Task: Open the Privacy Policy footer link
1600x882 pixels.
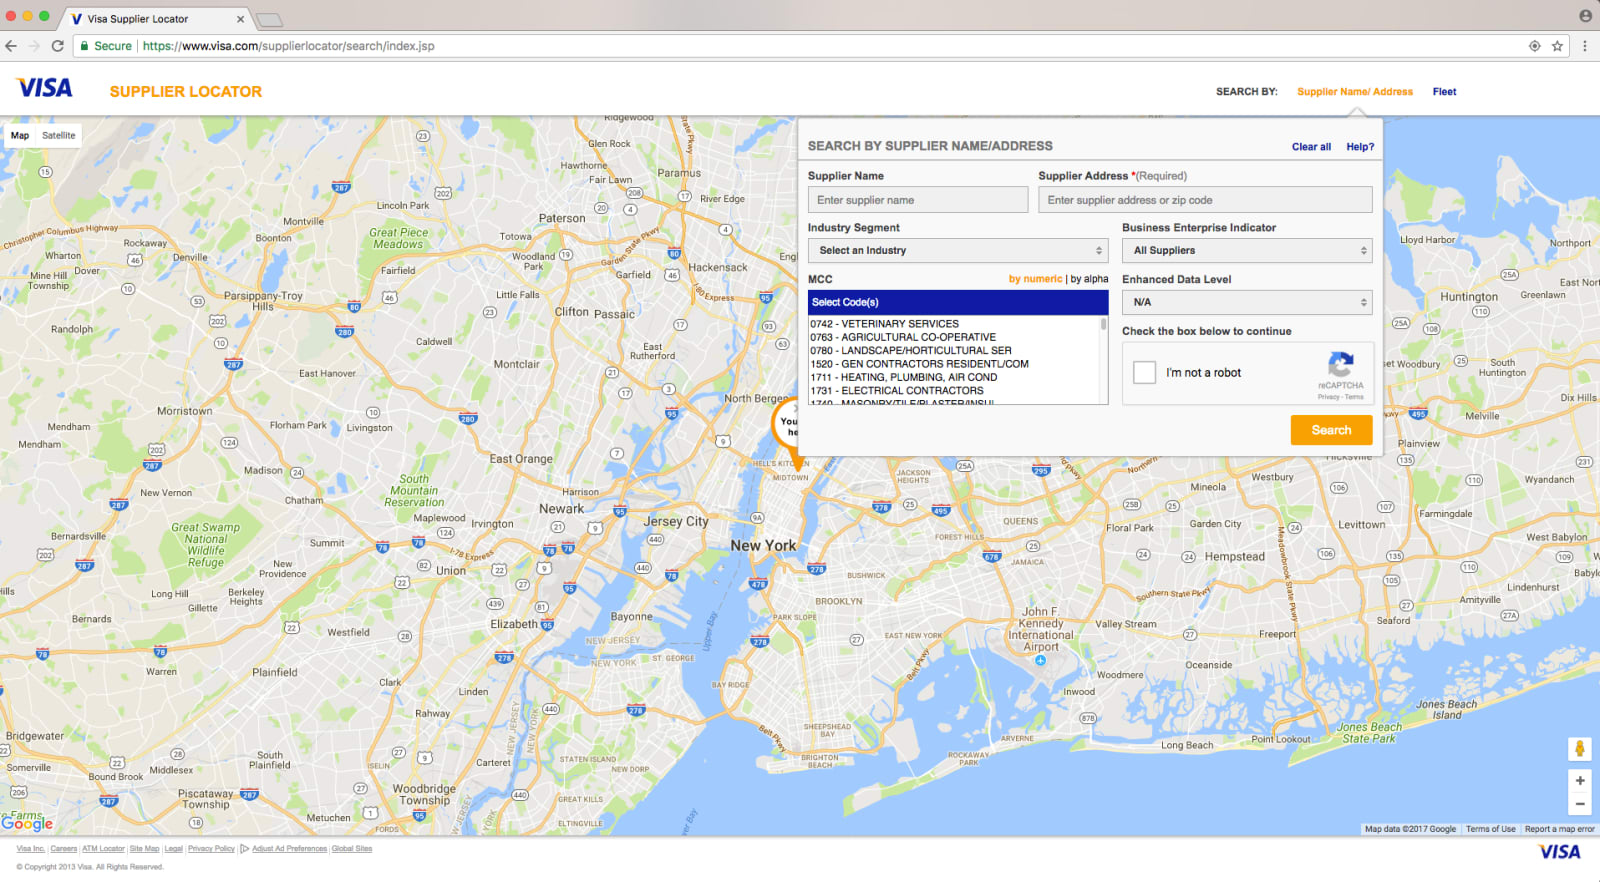Action: tap(211, 849)
